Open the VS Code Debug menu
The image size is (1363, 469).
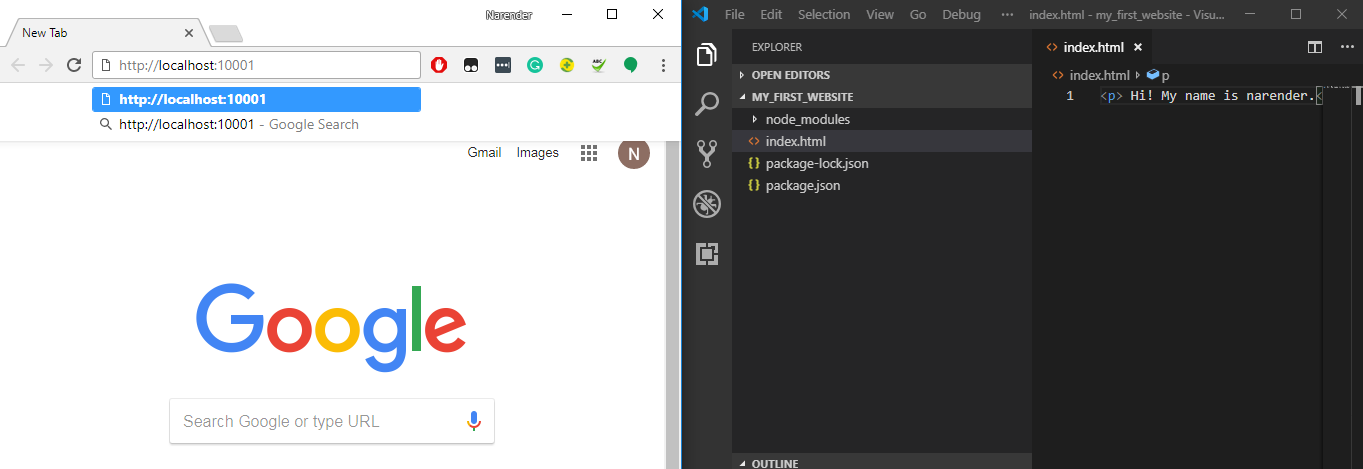point(961,14)
